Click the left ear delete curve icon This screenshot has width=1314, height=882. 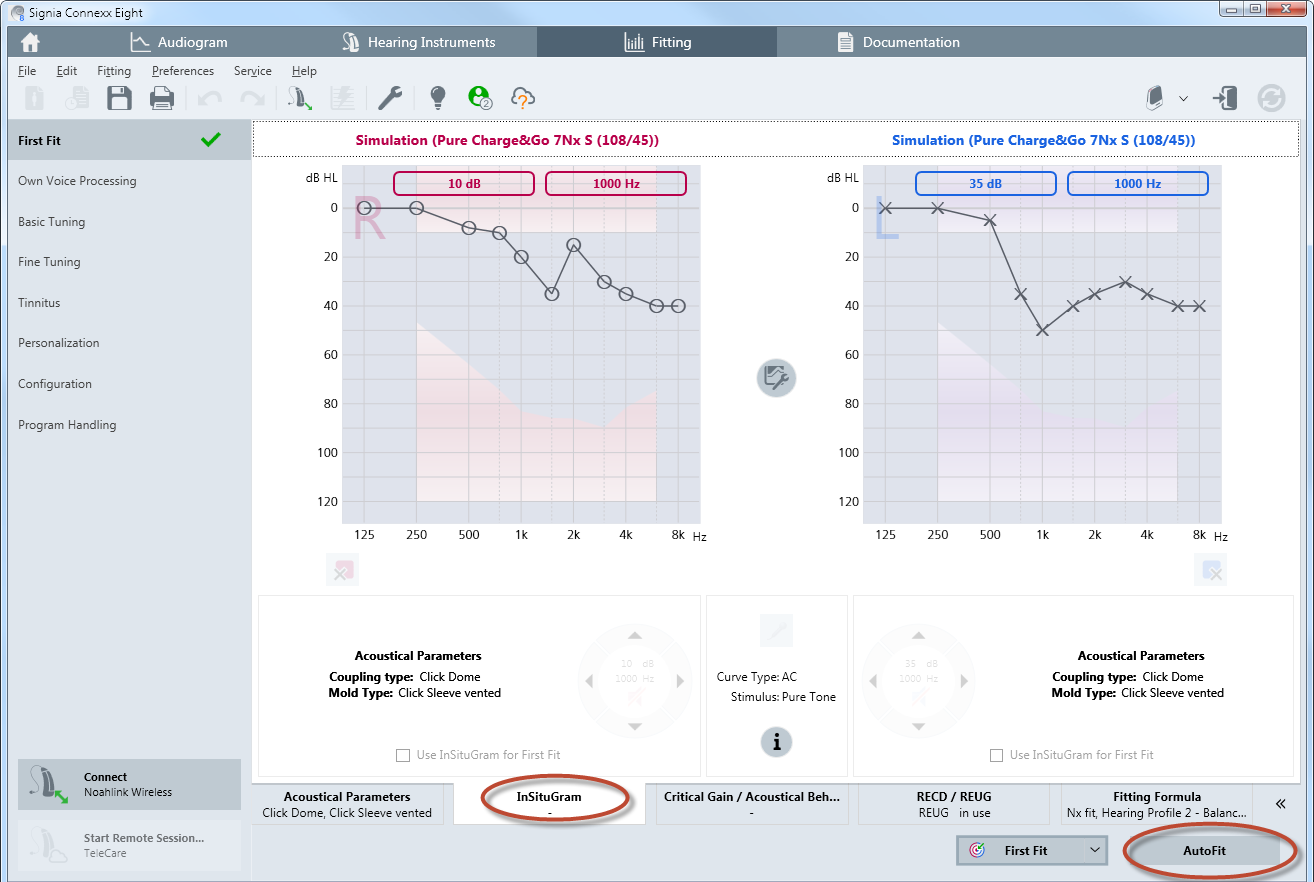(x=1210, y=572)
